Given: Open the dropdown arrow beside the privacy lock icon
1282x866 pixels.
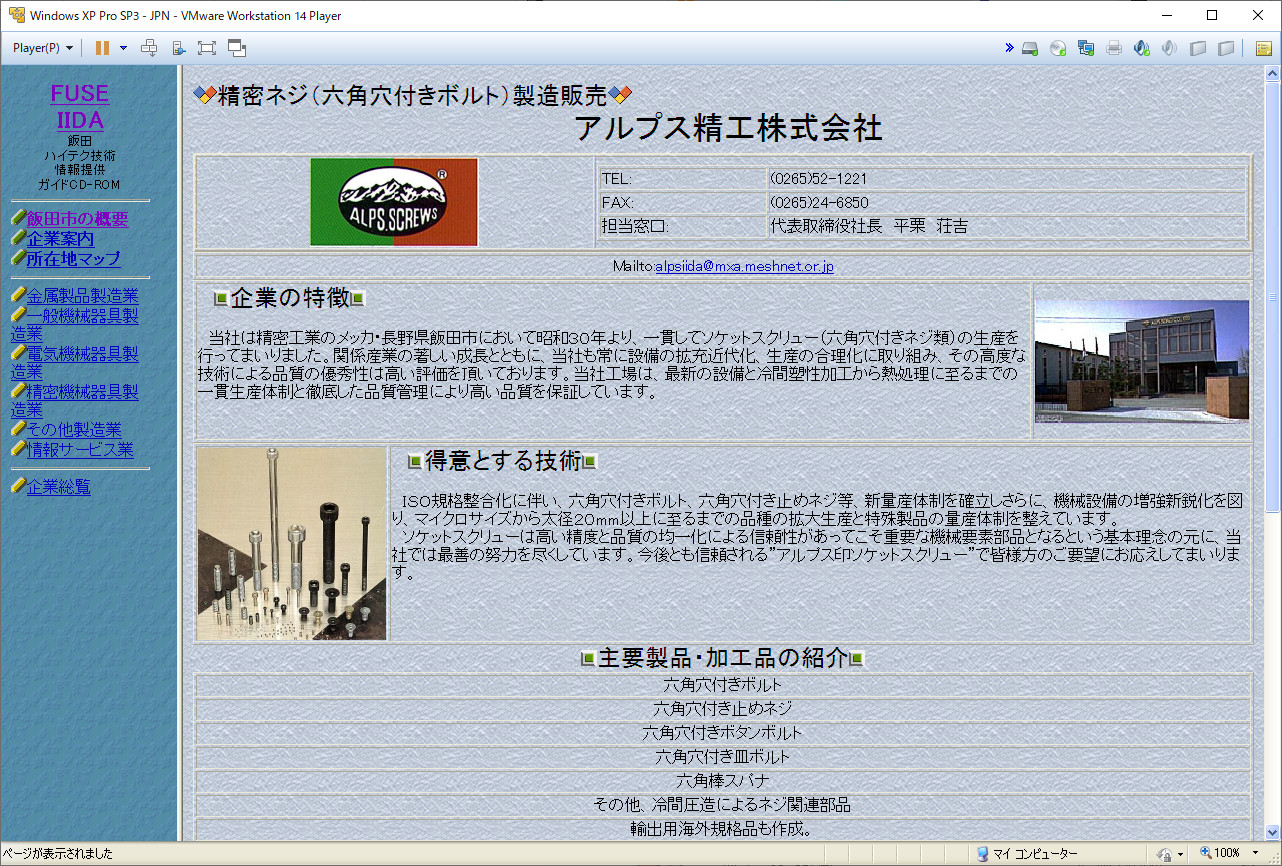Looking at the screenshot, I should click(1181, 854).
